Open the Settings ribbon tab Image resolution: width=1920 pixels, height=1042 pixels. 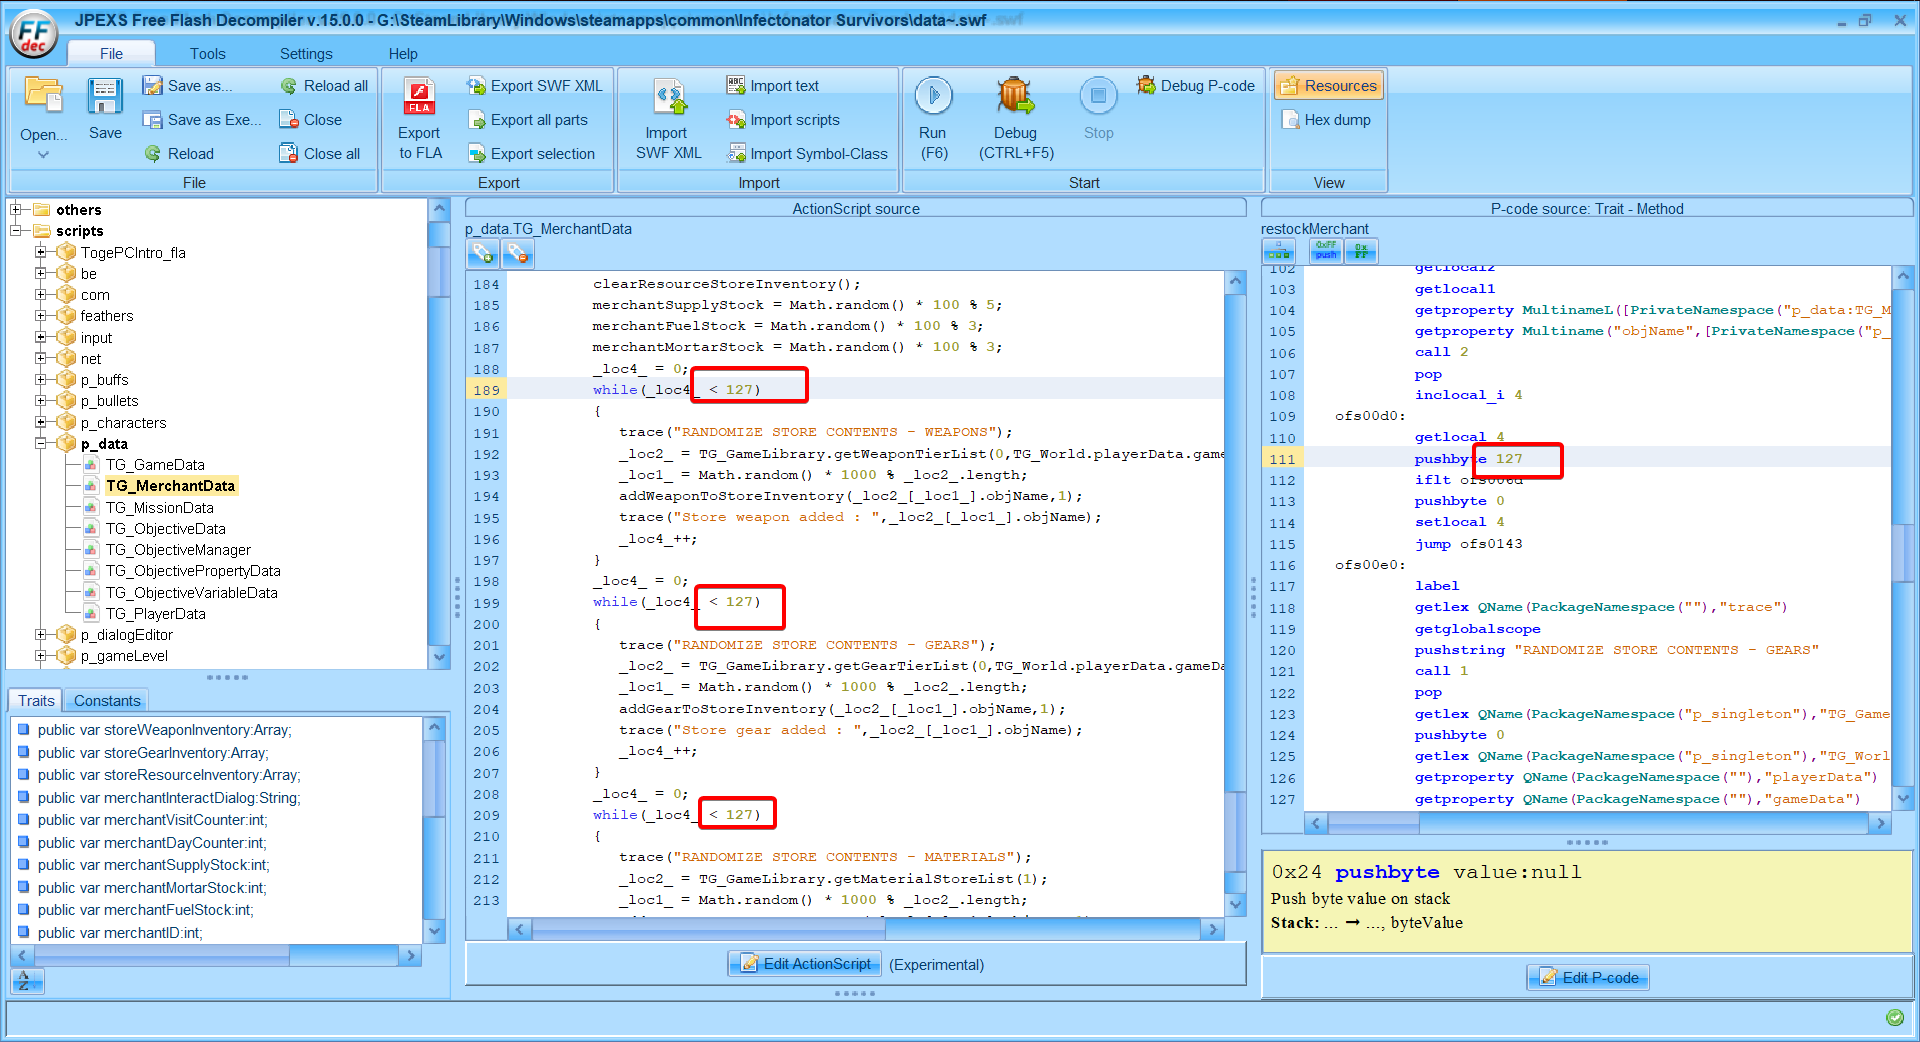(306, 54)
